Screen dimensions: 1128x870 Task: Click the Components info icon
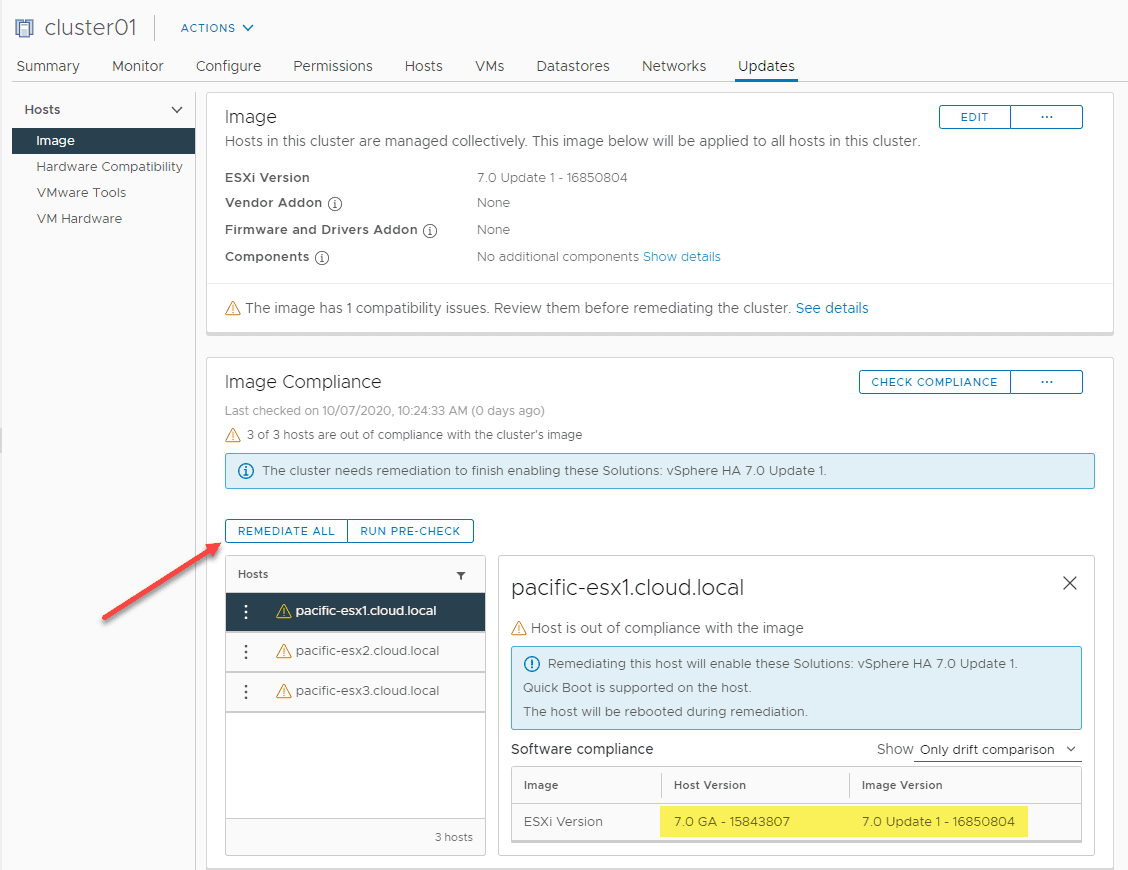point(322,257)
